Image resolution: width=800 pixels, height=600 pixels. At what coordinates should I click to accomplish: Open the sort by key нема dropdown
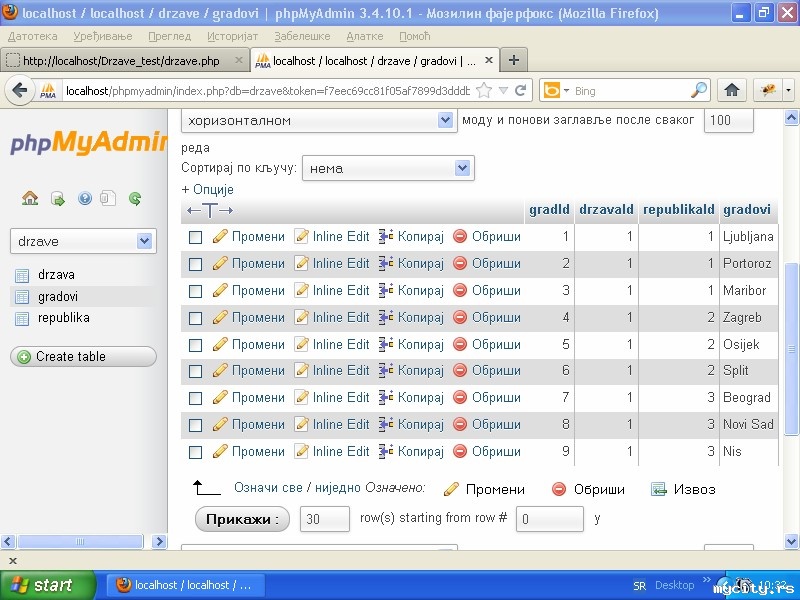tap(388, 168)
